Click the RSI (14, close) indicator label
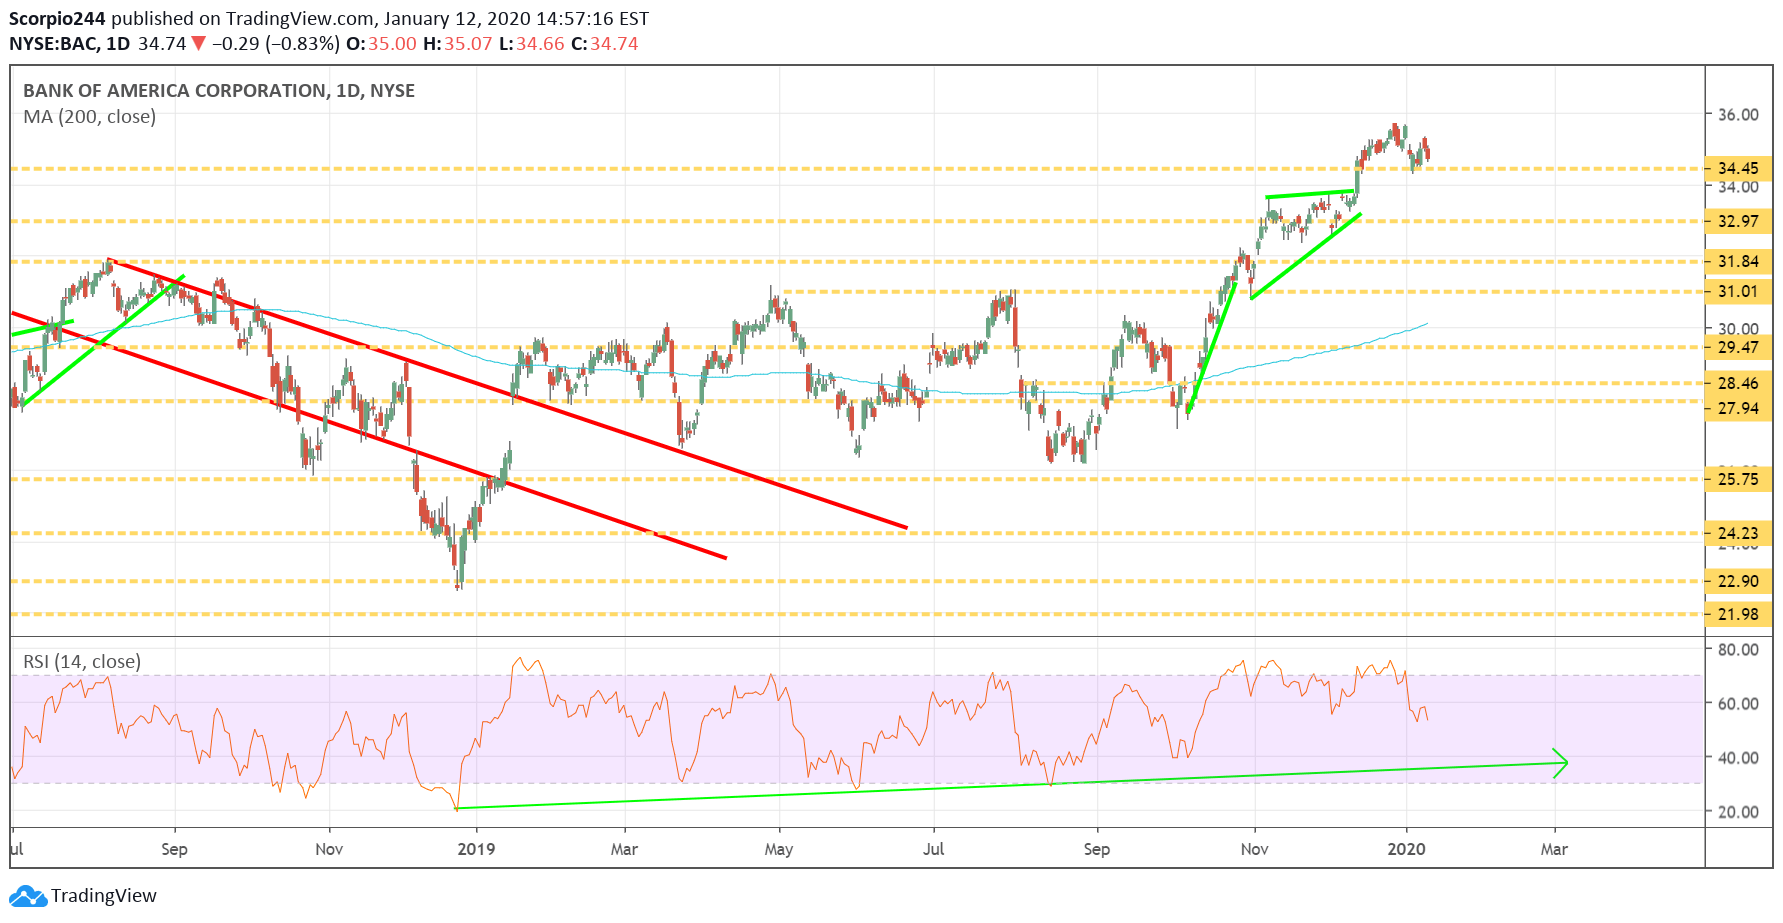 coord(82,662)
